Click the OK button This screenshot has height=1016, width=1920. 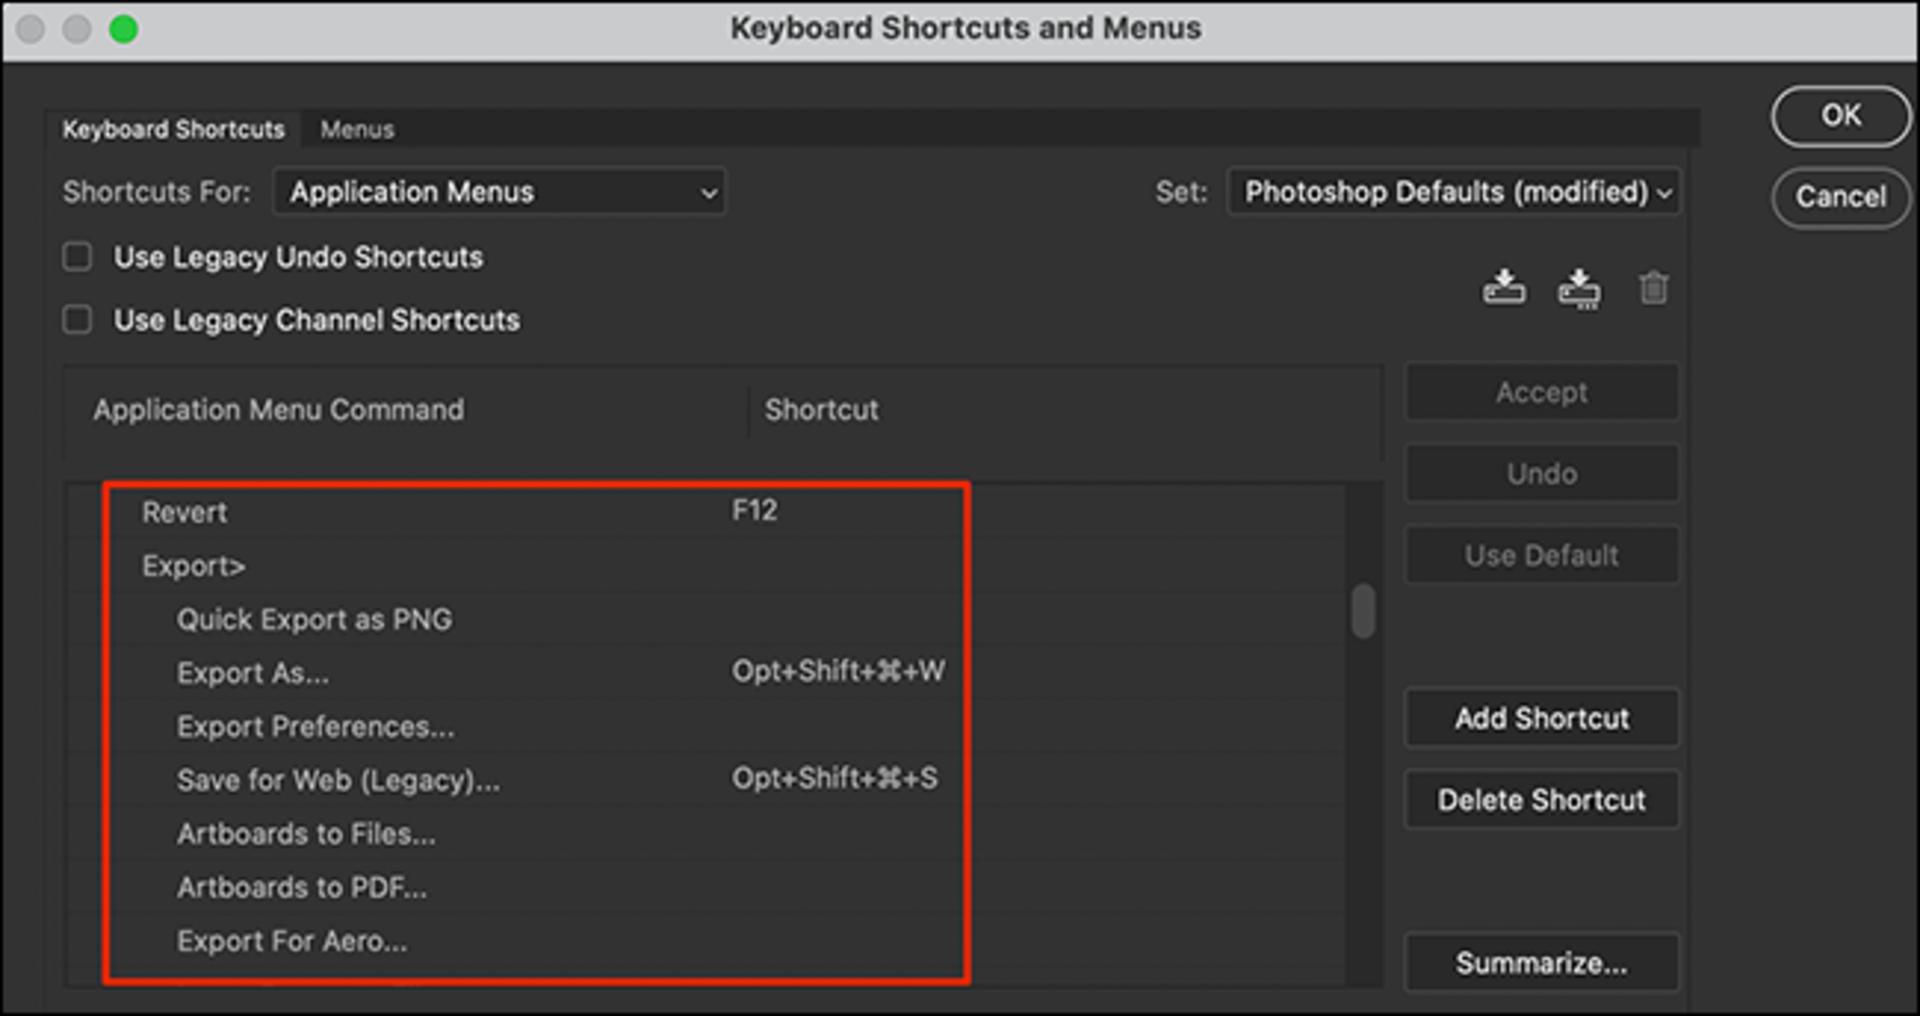coord(1841,116)
